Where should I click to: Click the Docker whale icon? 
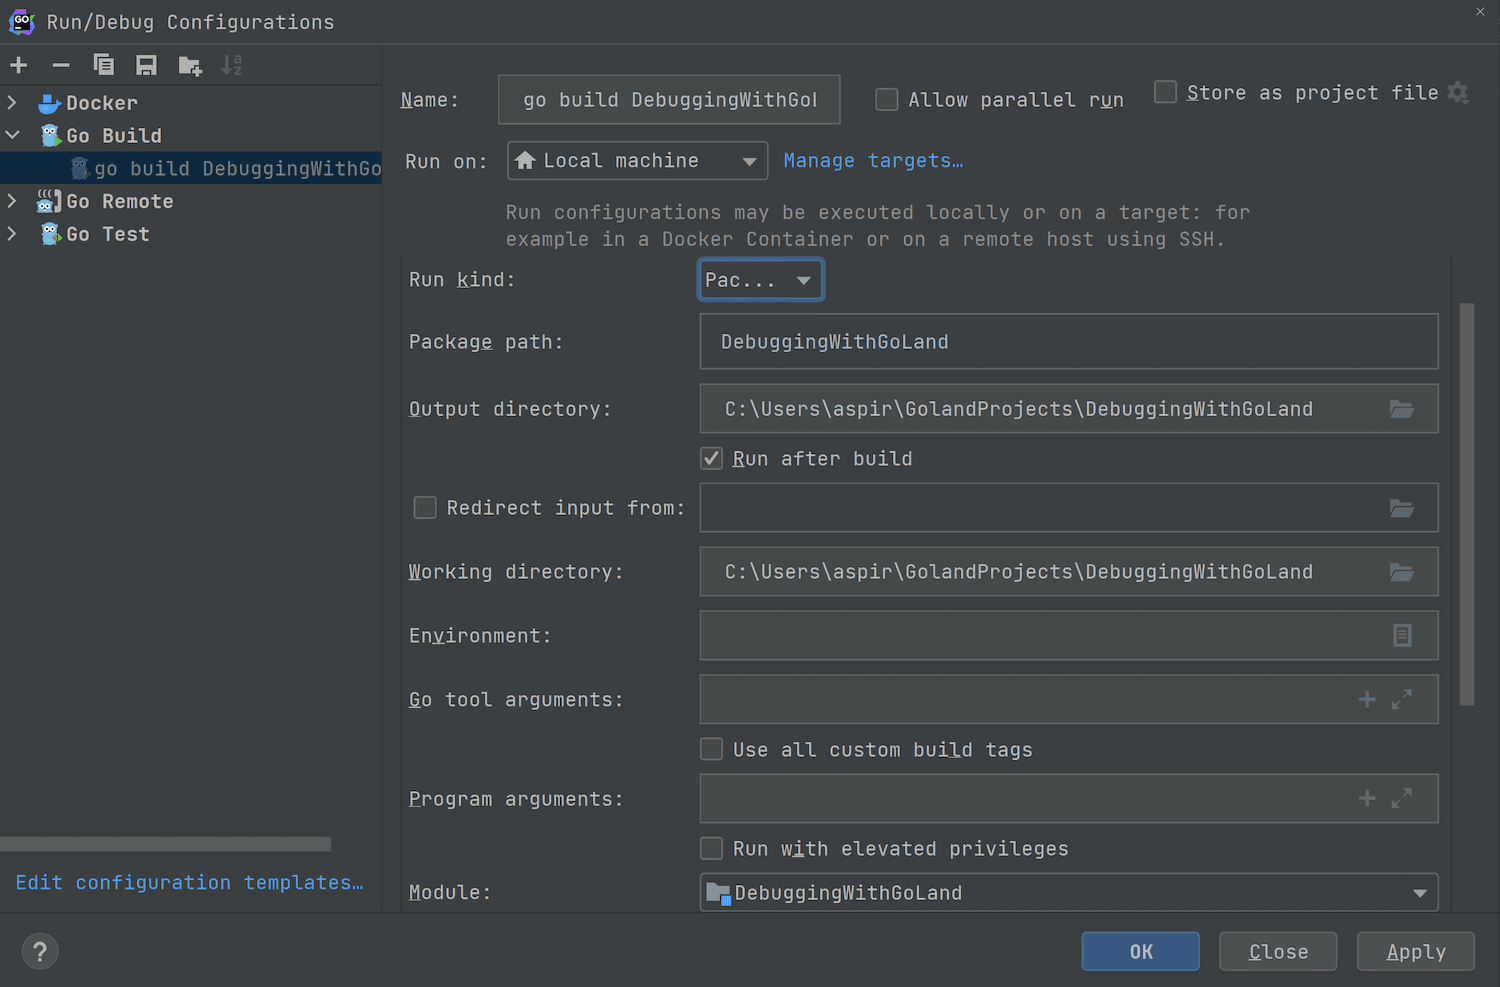pyautogui.click(x=49, y=103)
